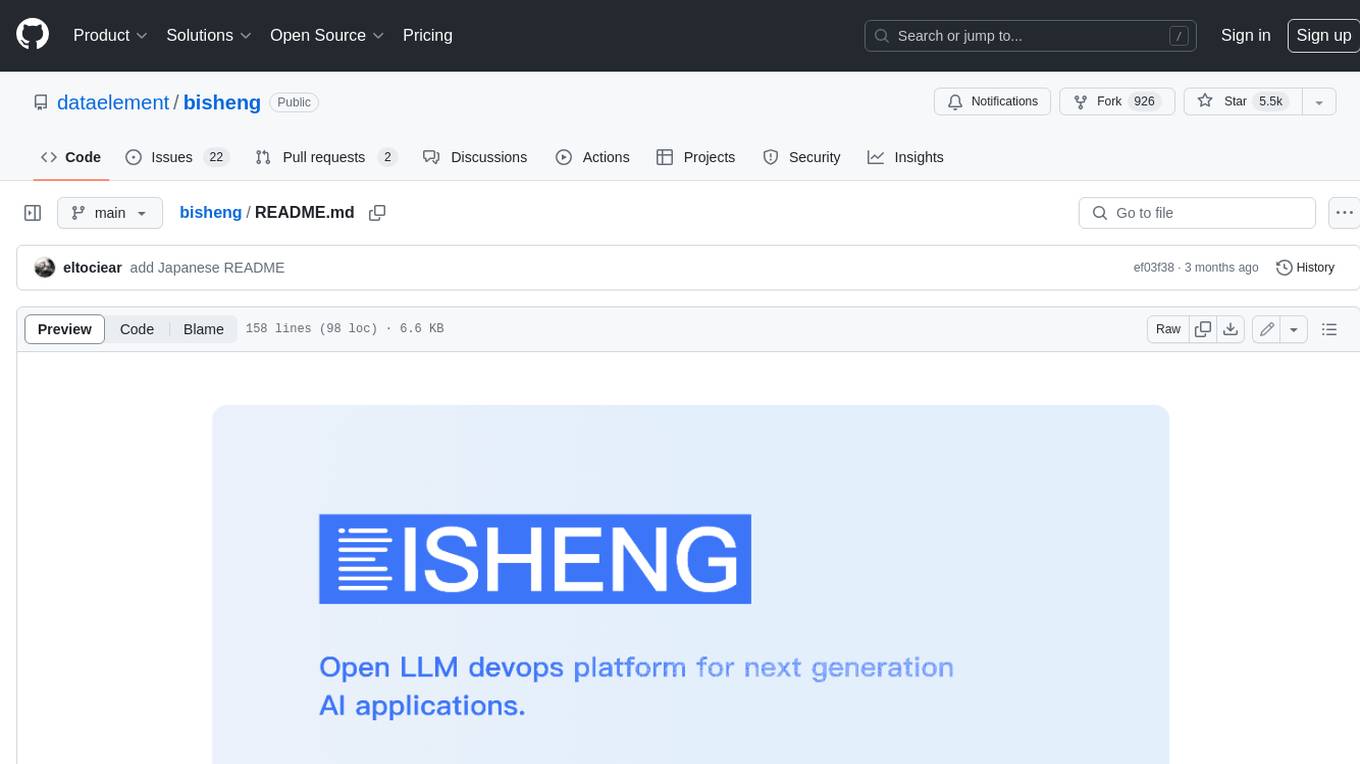Image resolution: width=1360 pixels, height=764 pixels.
Task: Open the dataelement owner link
Action: coord(113,102)
